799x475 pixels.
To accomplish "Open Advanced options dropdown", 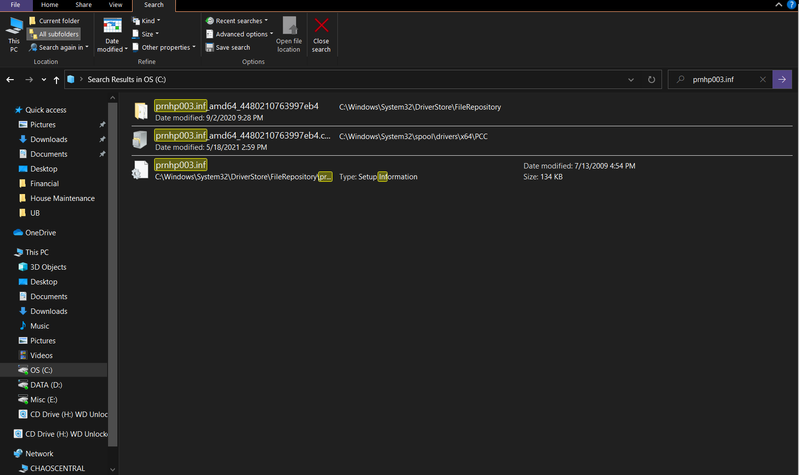I will (x=239, y=34).
